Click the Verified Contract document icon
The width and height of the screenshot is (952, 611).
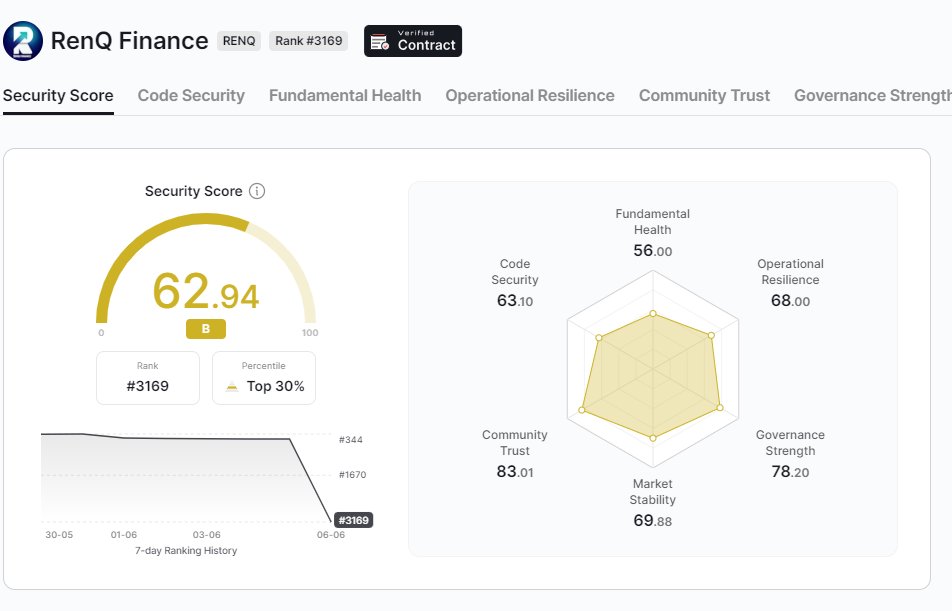click(379, 42)
